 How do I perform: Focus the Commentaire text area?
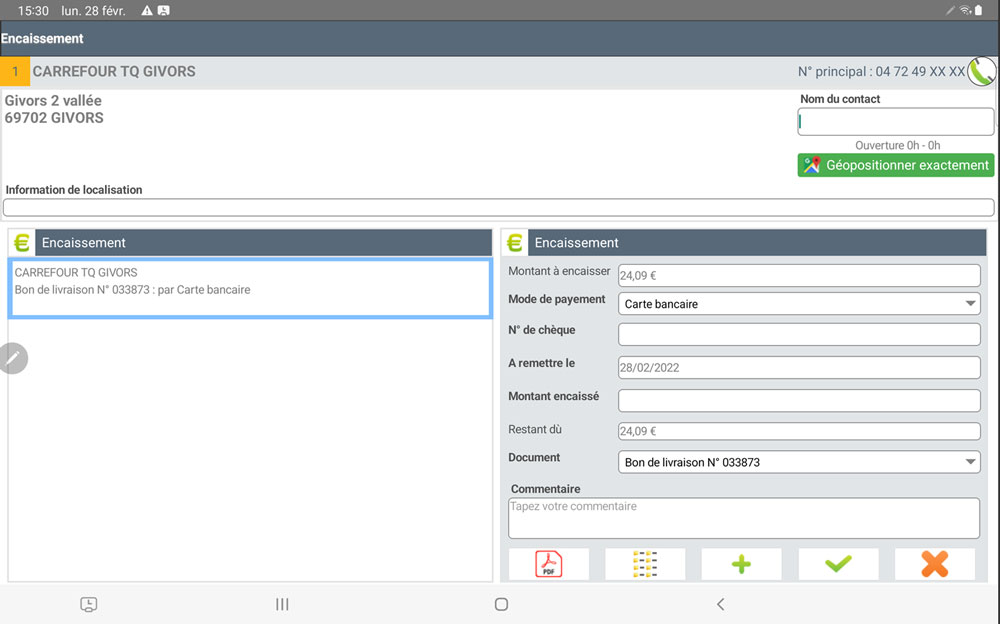click(x=744, y=518)
